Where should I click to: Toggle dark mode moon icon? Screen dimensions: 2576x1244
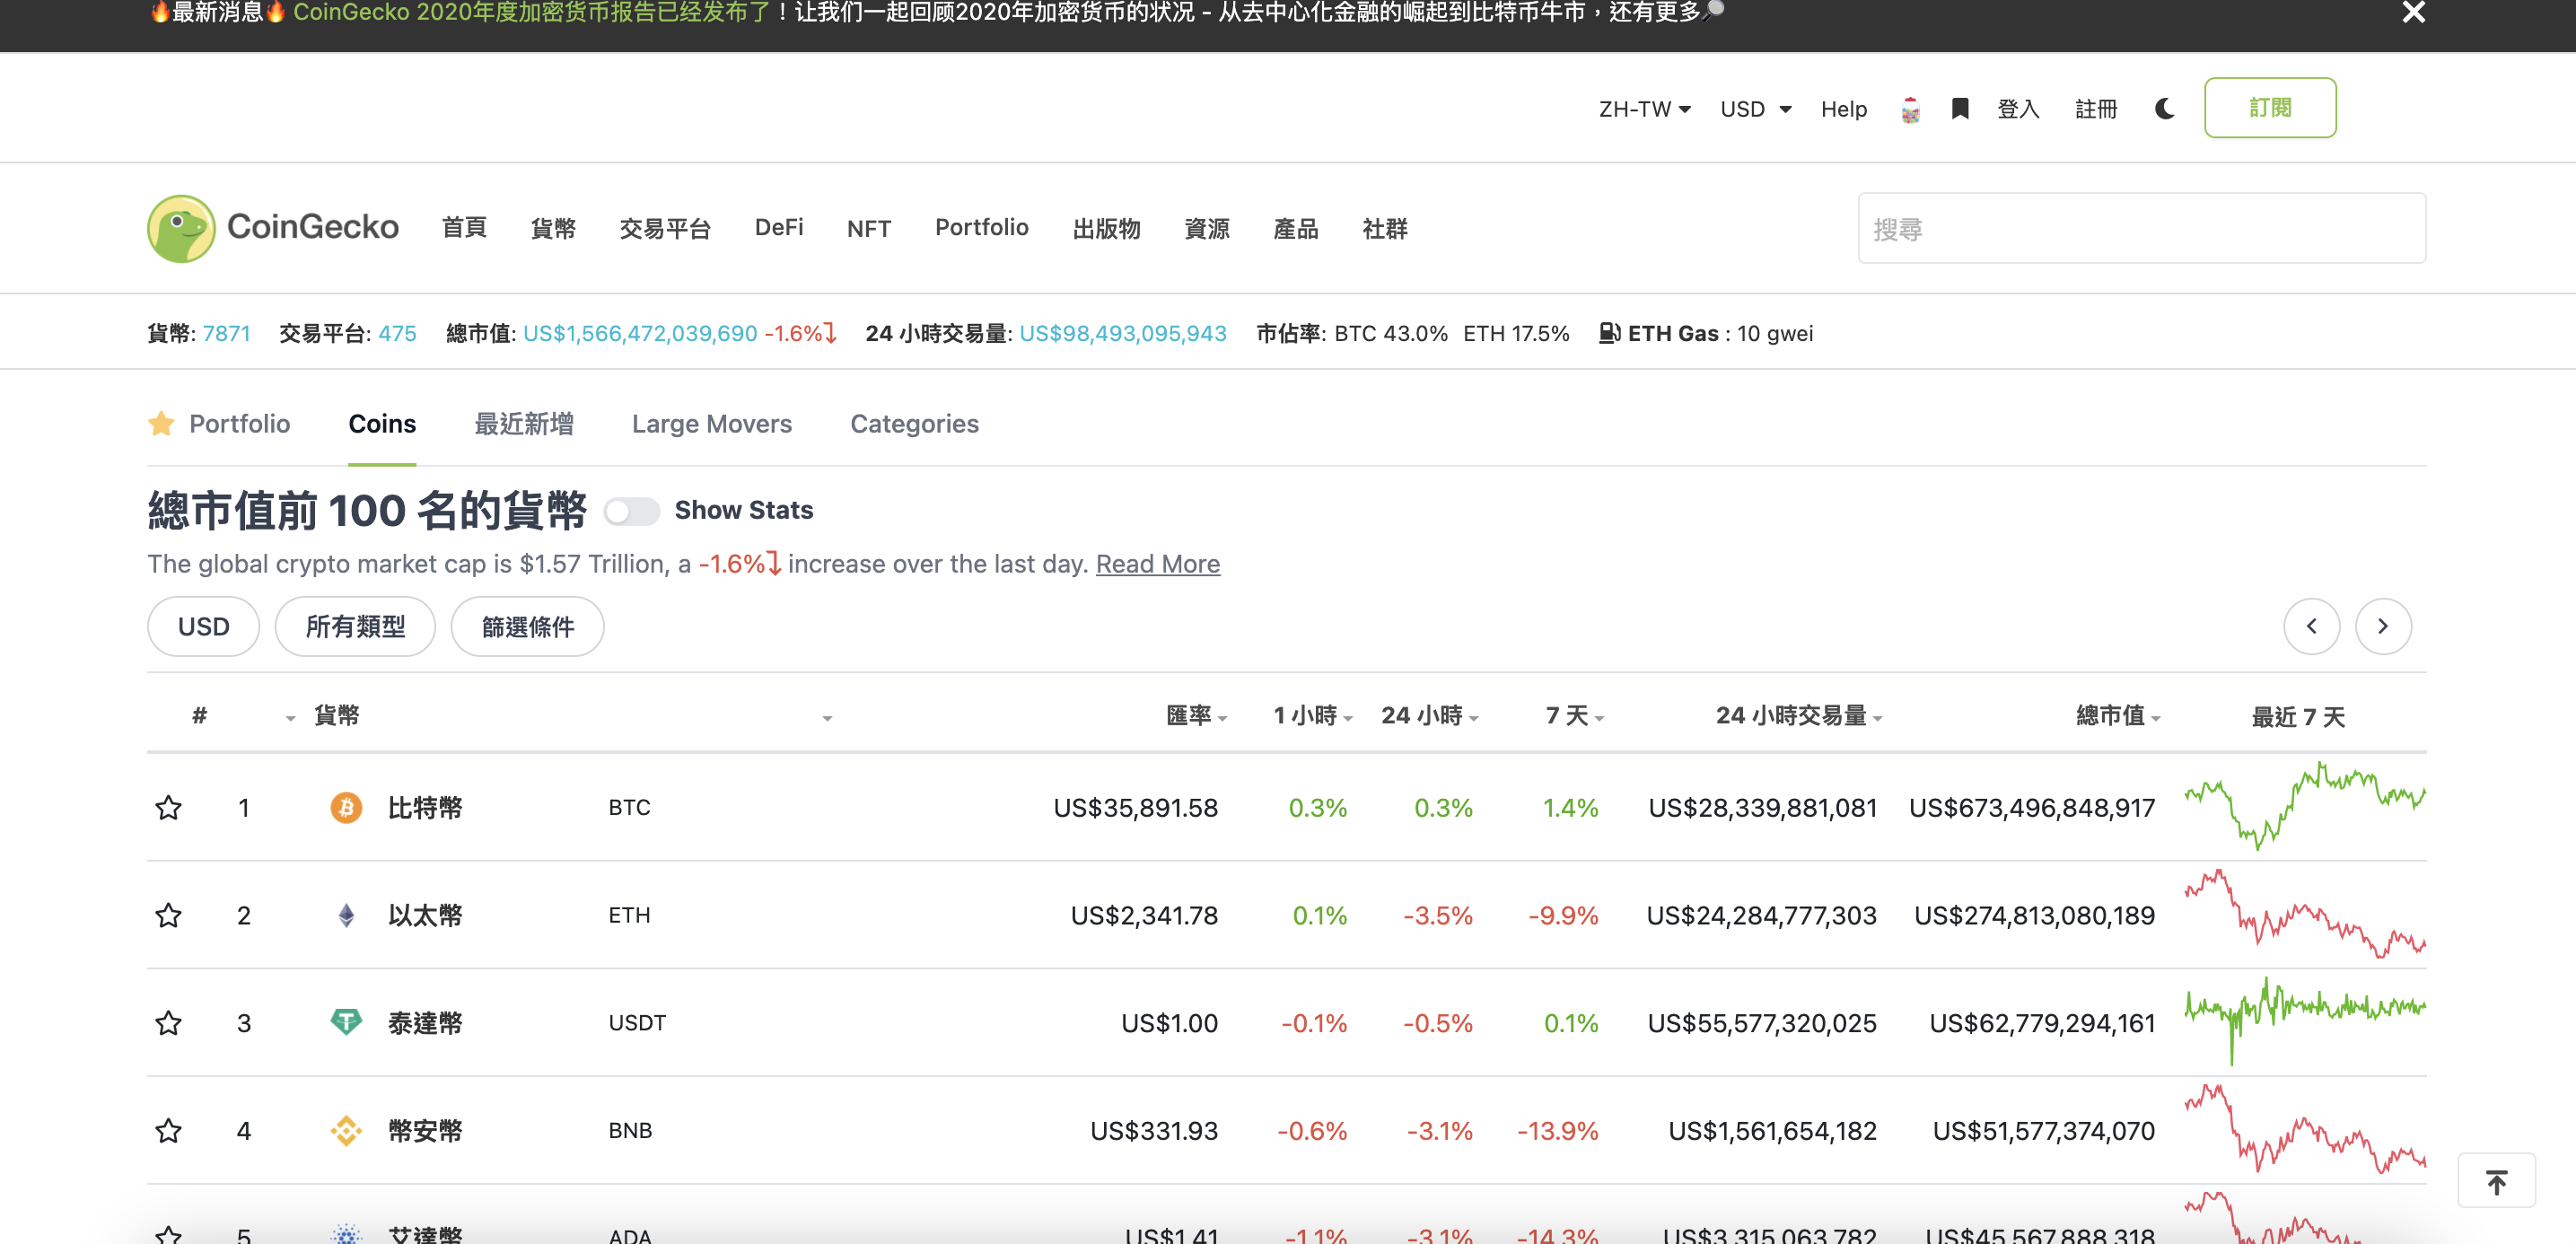[2165, 108]
